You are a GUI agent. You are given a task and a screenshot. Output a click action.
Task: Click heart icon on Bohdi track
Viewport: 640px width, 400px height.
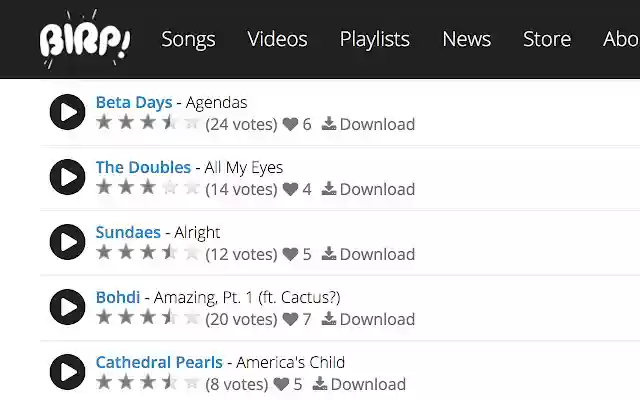290,319
